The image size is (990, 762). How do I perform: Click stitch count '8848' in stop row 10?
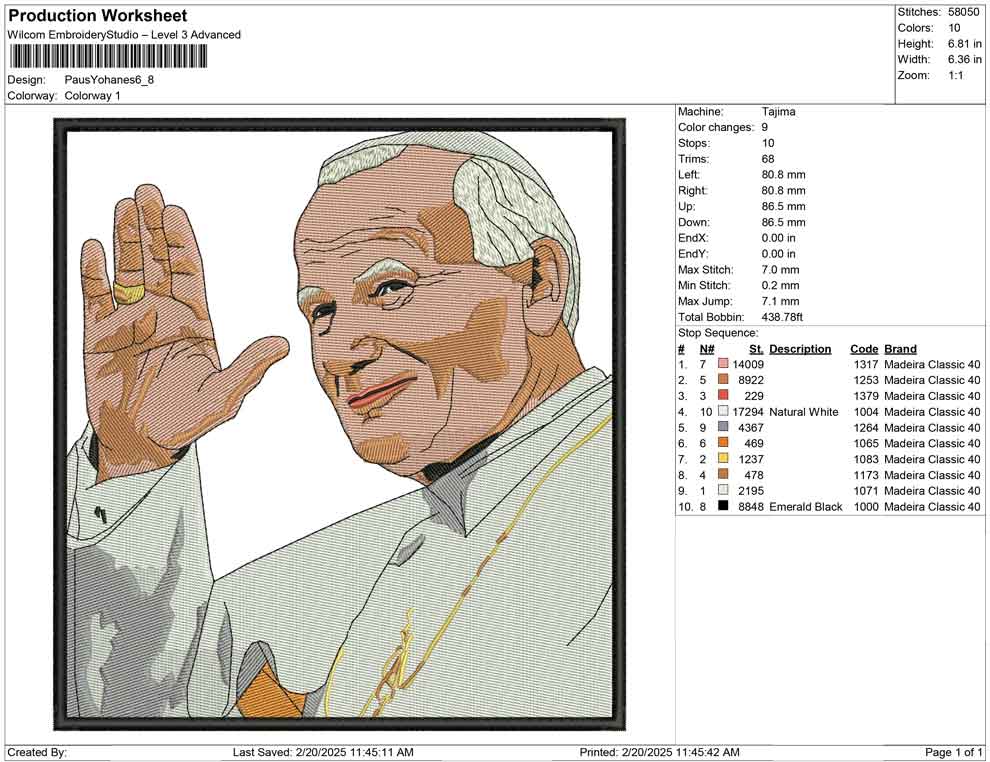(751, 506)
